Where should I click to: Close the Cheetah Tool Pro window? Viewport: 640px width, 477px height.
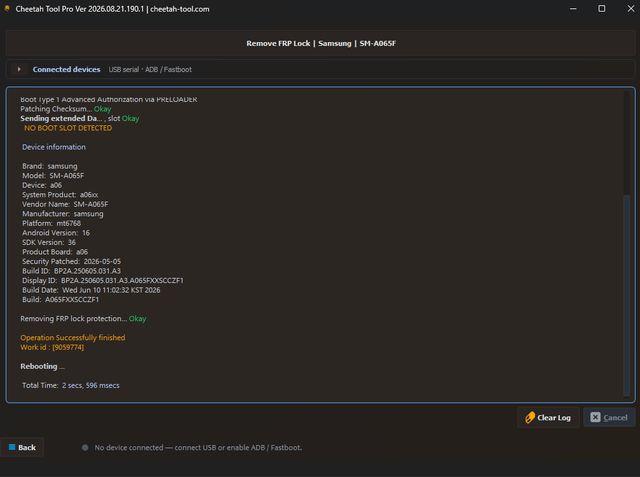[x=631, y=9]
